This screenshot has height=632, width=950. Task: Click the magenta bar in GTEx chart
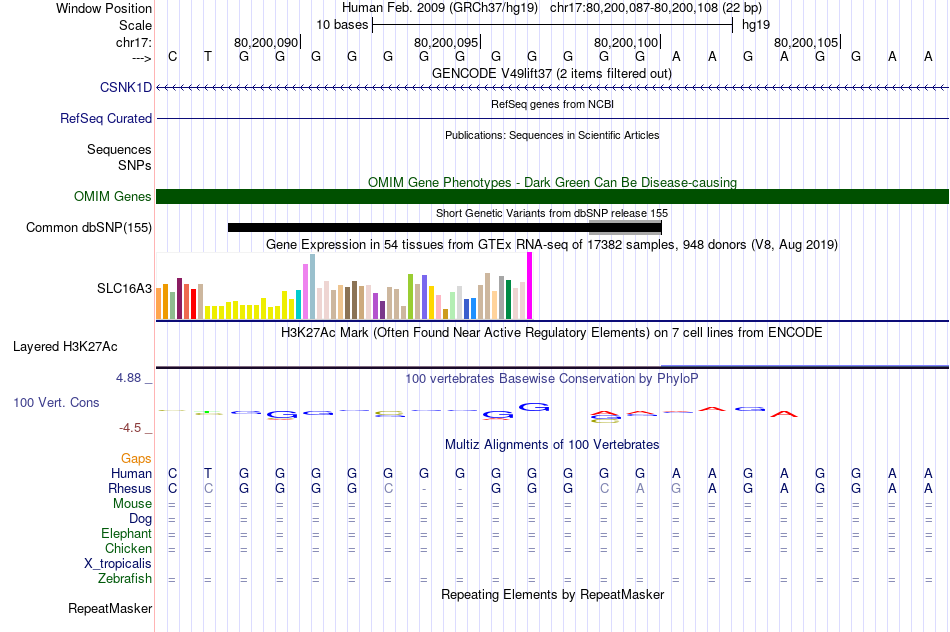pyautogui.click(x=530, y=286)
